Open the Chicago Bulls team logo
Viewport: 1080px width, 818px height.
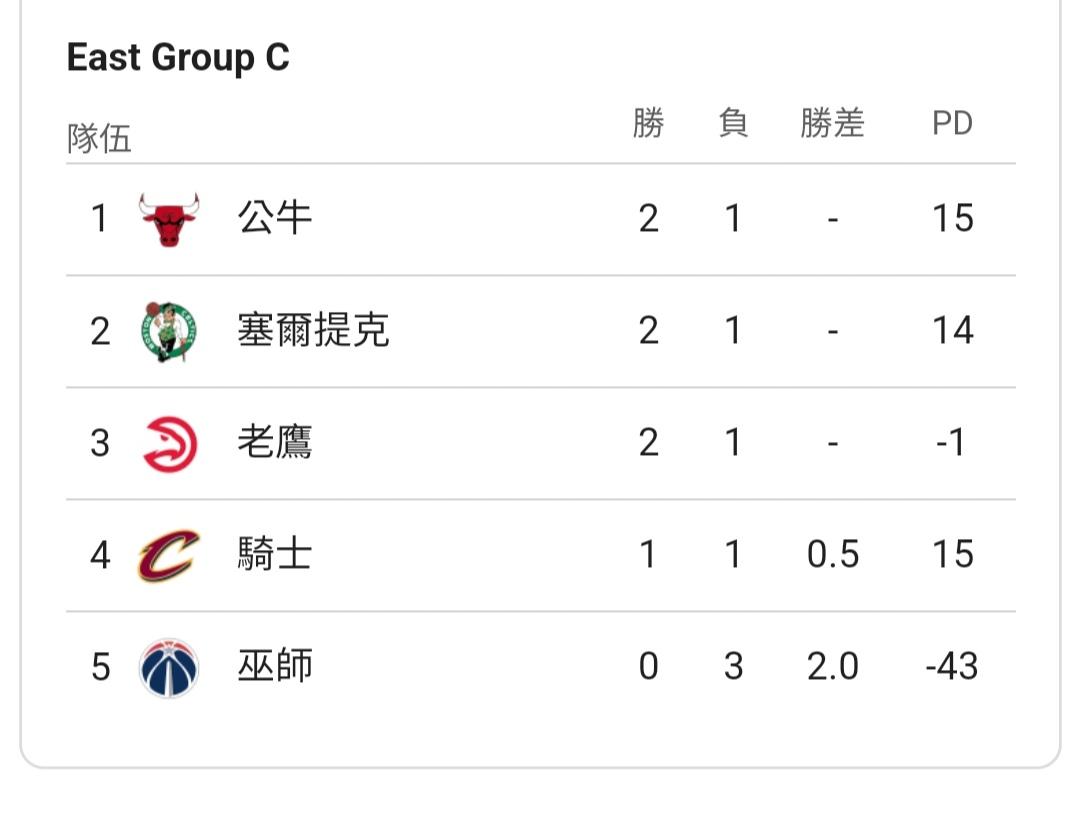[169, 219]
